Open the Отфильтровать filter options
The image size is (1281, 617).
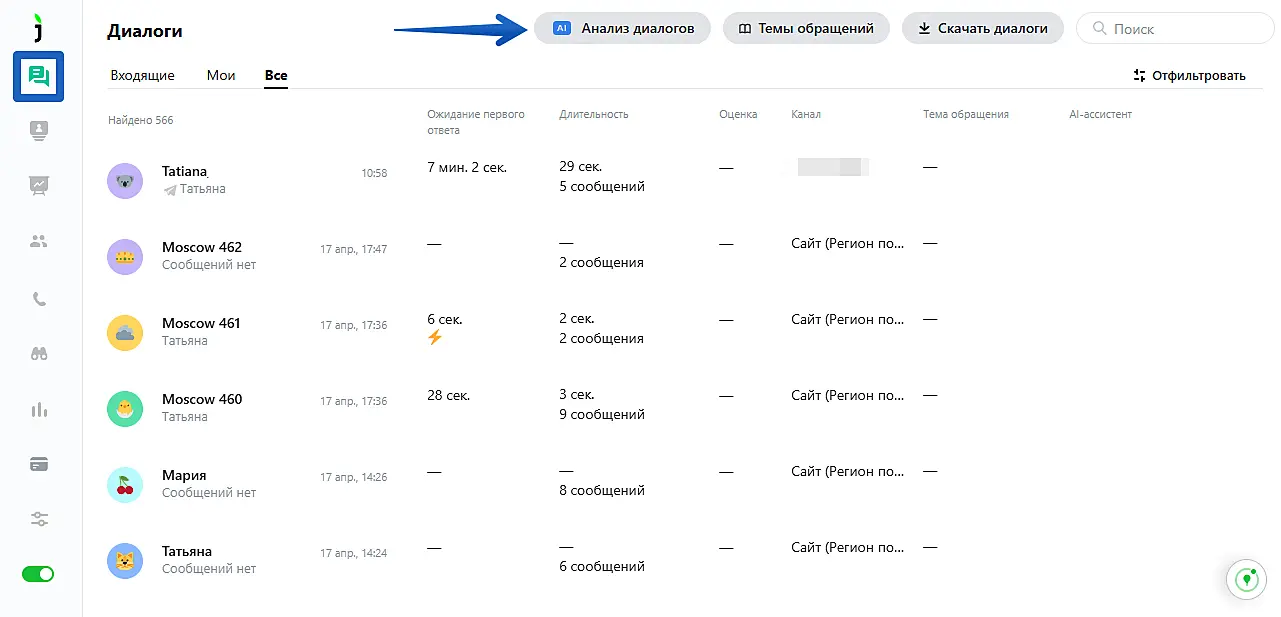coord(1189,76)
